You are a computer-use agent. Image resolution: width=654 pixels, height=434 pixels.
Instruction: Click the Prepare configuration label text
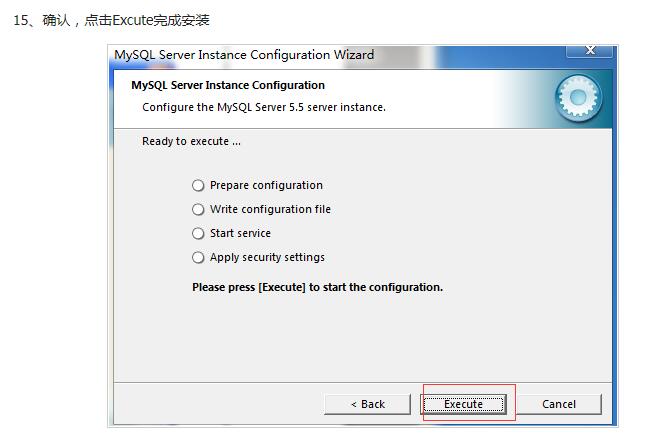click(x=266, y=185)
